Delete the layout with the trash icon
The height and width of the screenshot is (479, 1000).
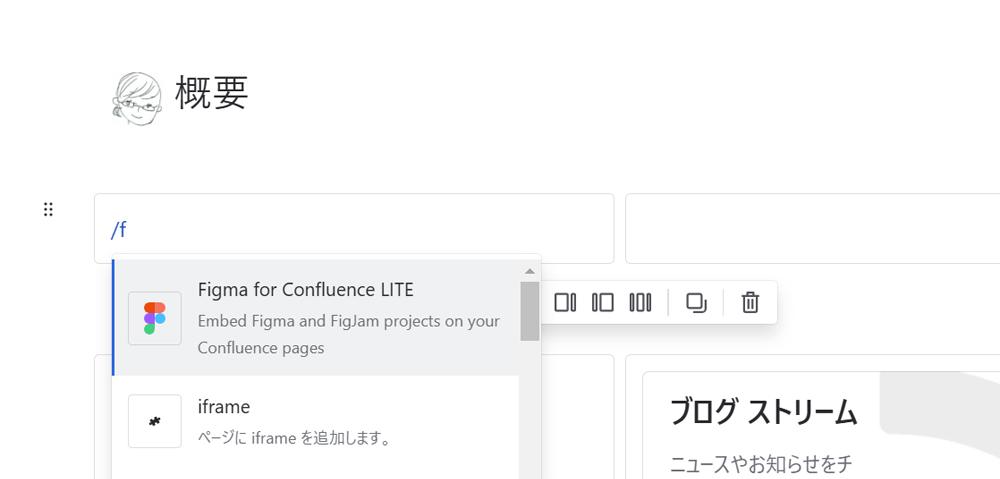(750, 302)
